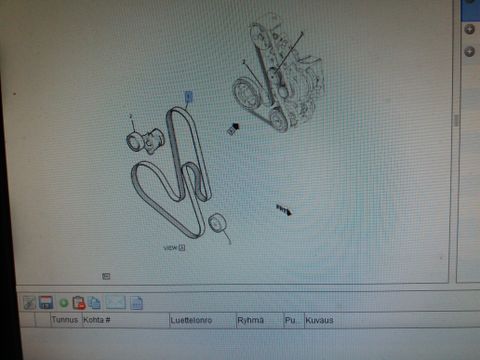Click the clipboard with red delete icon

click(79, 303)
